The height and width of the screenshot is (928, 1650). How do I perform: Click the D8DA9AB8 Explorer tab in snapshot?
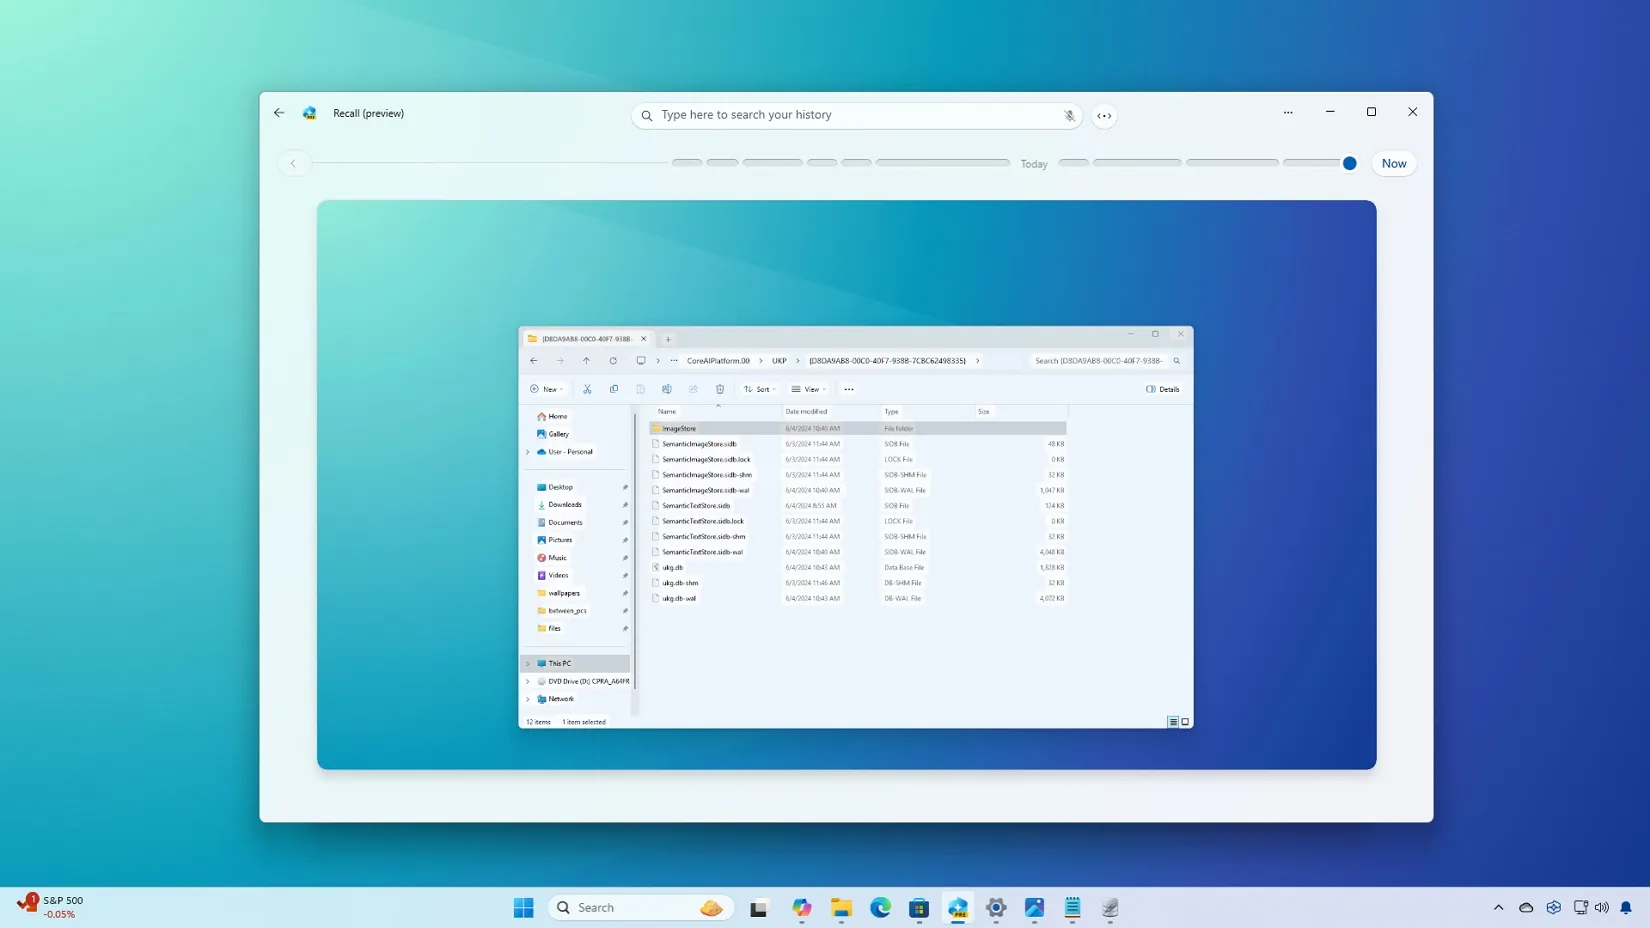tap(587, 339)
